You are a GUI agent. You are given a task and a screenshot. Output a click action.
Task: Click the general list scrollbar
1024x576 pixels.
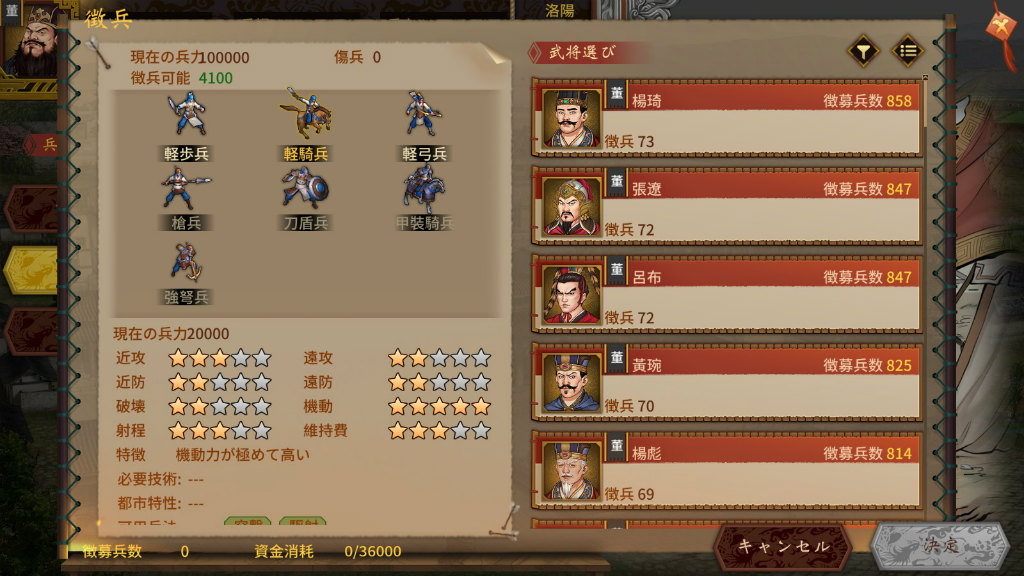(925, 103)
